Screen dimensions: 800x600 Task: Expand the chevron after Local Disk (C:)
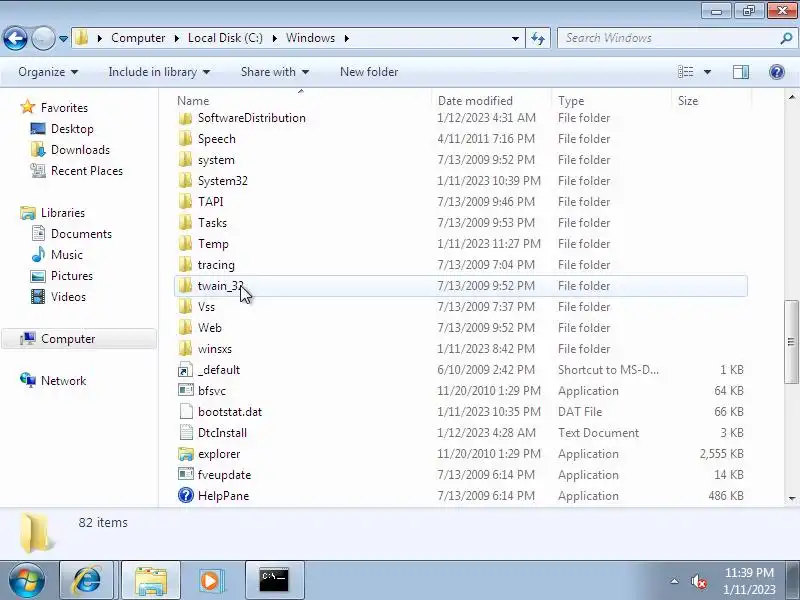click(x=274, y=38)
